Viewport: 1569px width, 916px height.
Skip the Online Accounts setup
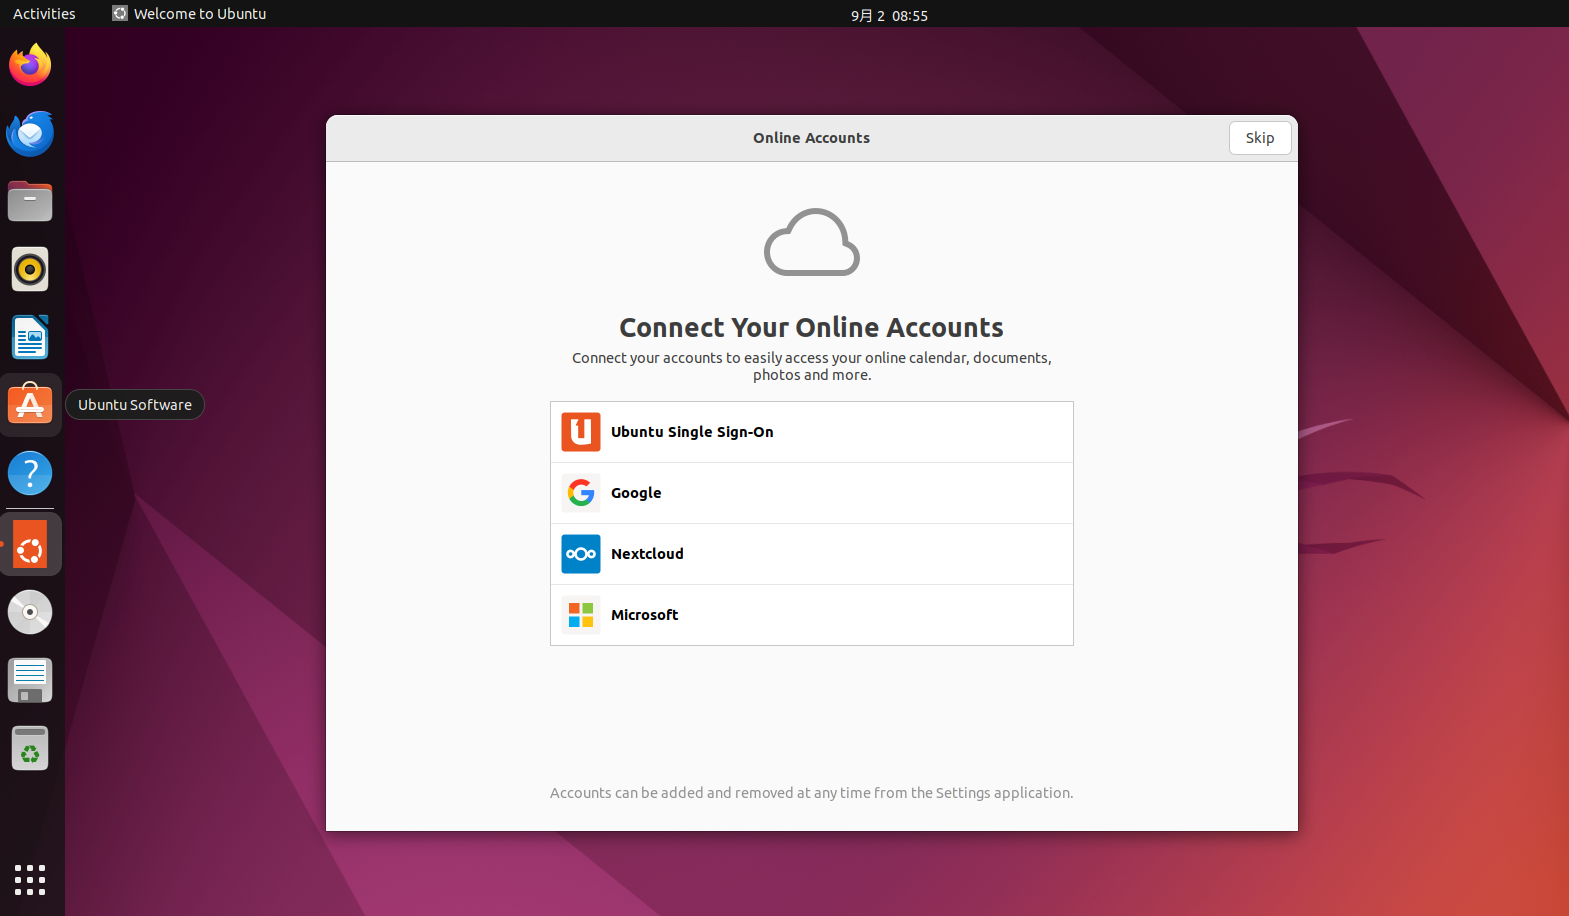tap(1260, 138)
